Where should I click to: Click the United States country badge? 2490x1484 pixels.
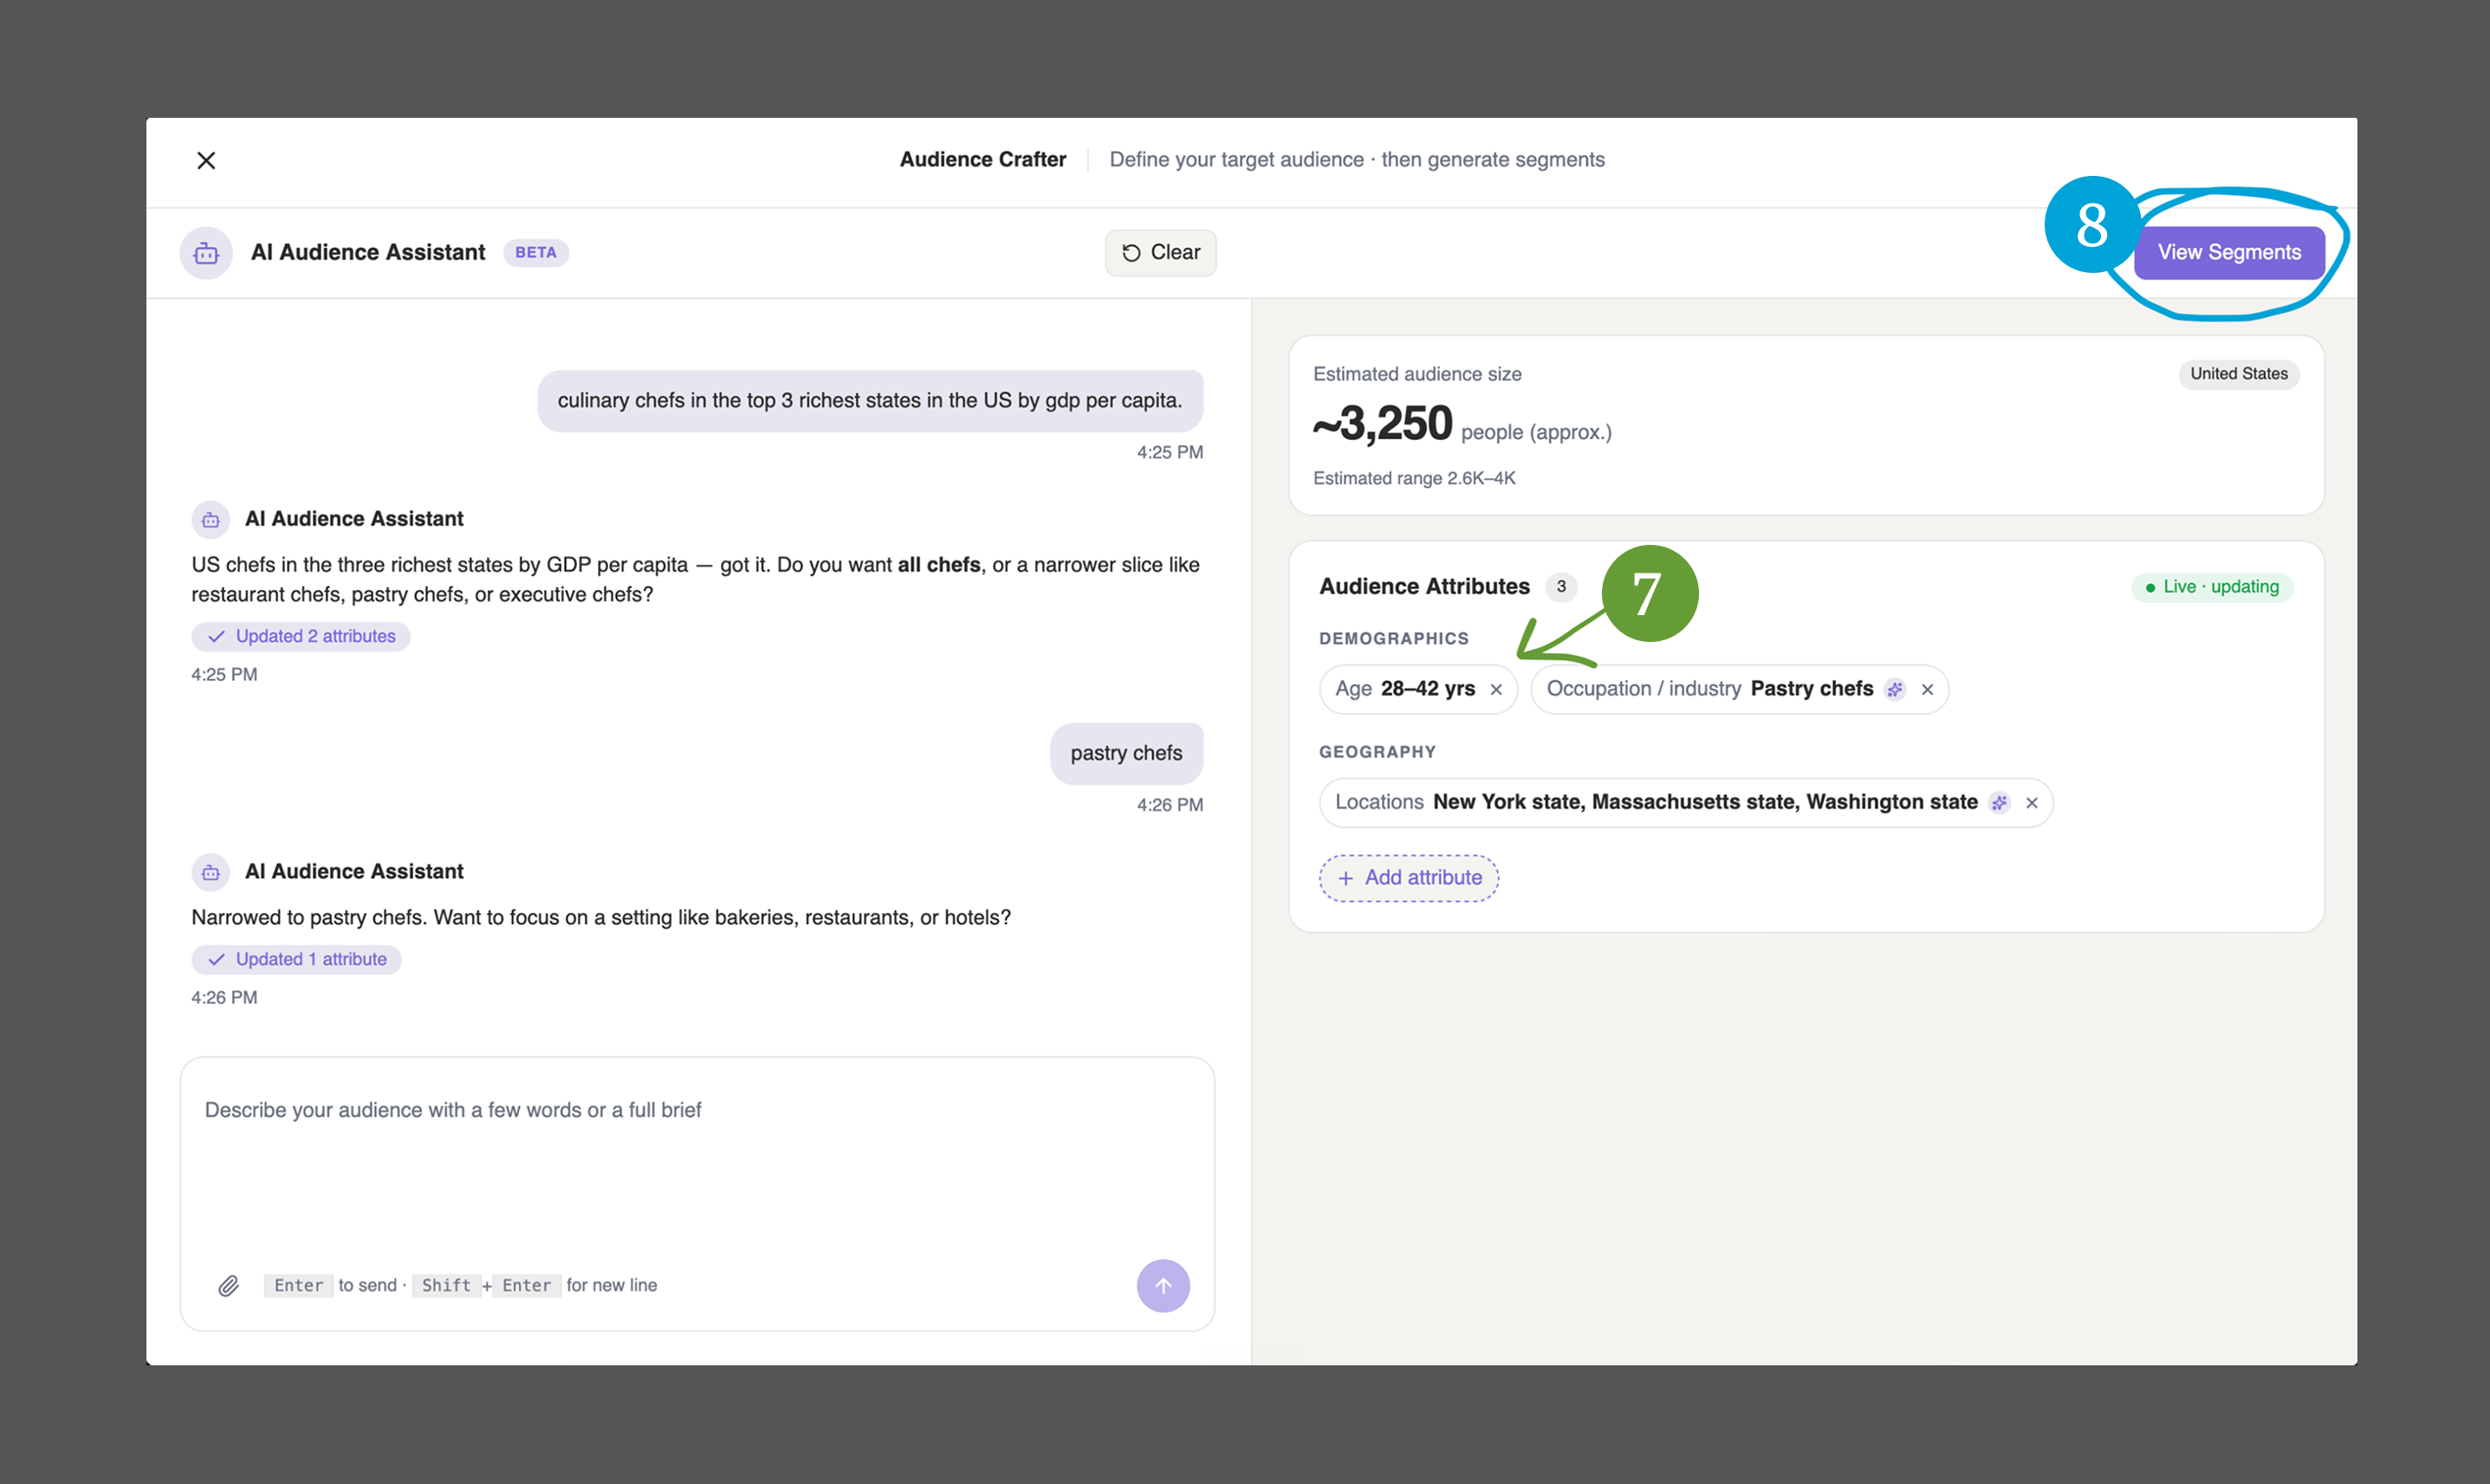2238,374
